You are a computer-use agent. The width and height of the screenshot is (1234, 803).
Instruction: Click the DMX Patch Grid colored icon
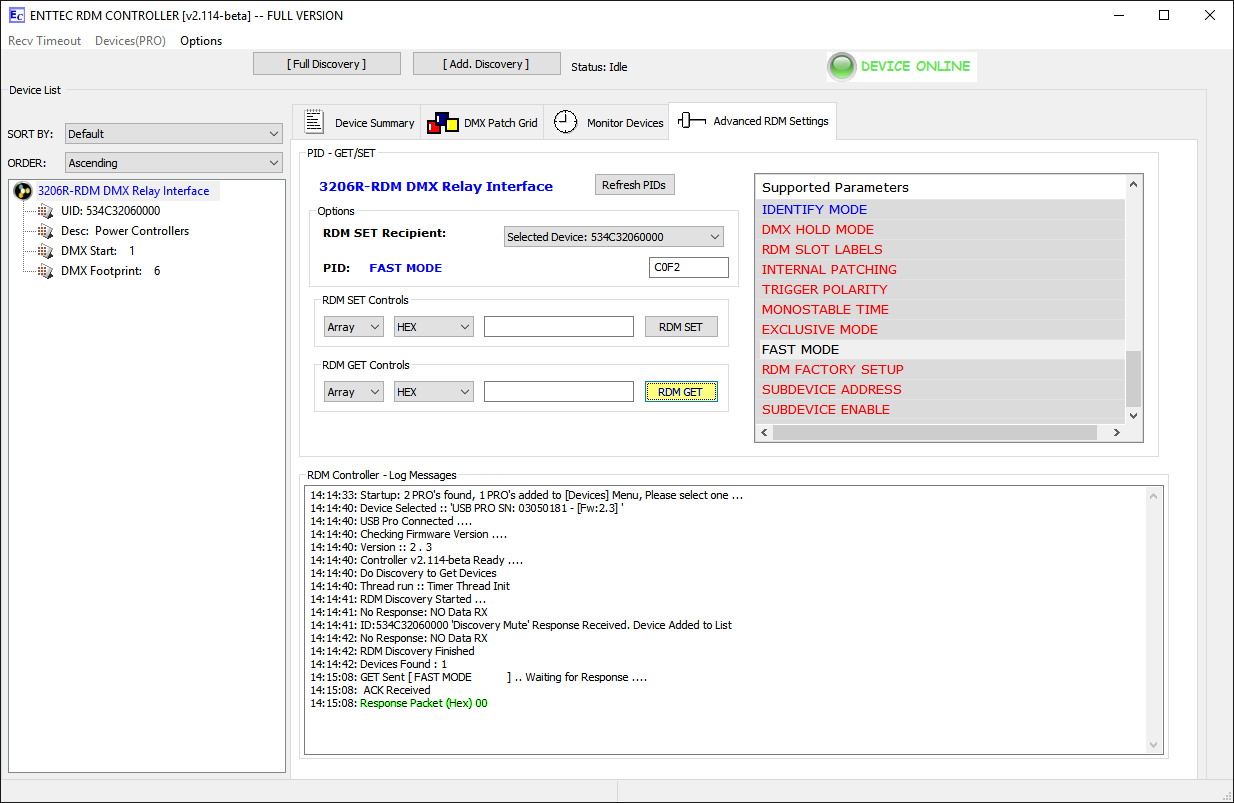tap(442, 123)
